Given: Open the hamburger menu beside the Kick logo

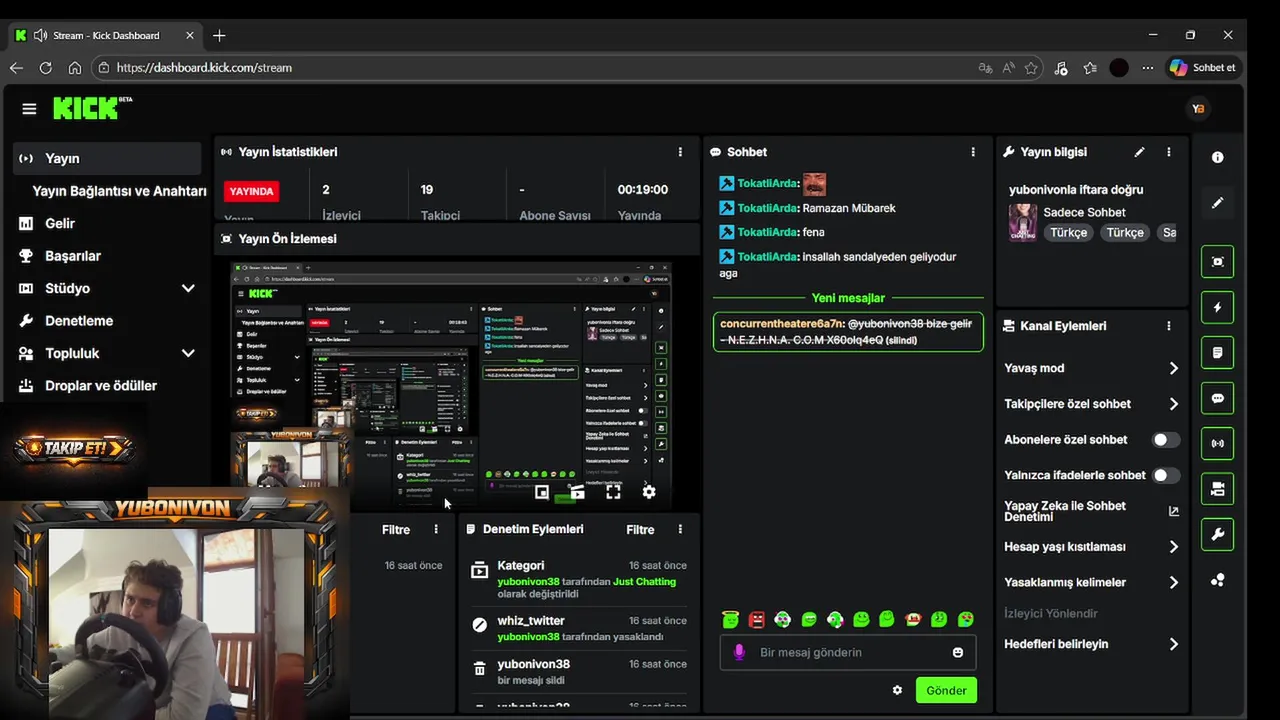Looking at the screenshot, I should 29,108.
